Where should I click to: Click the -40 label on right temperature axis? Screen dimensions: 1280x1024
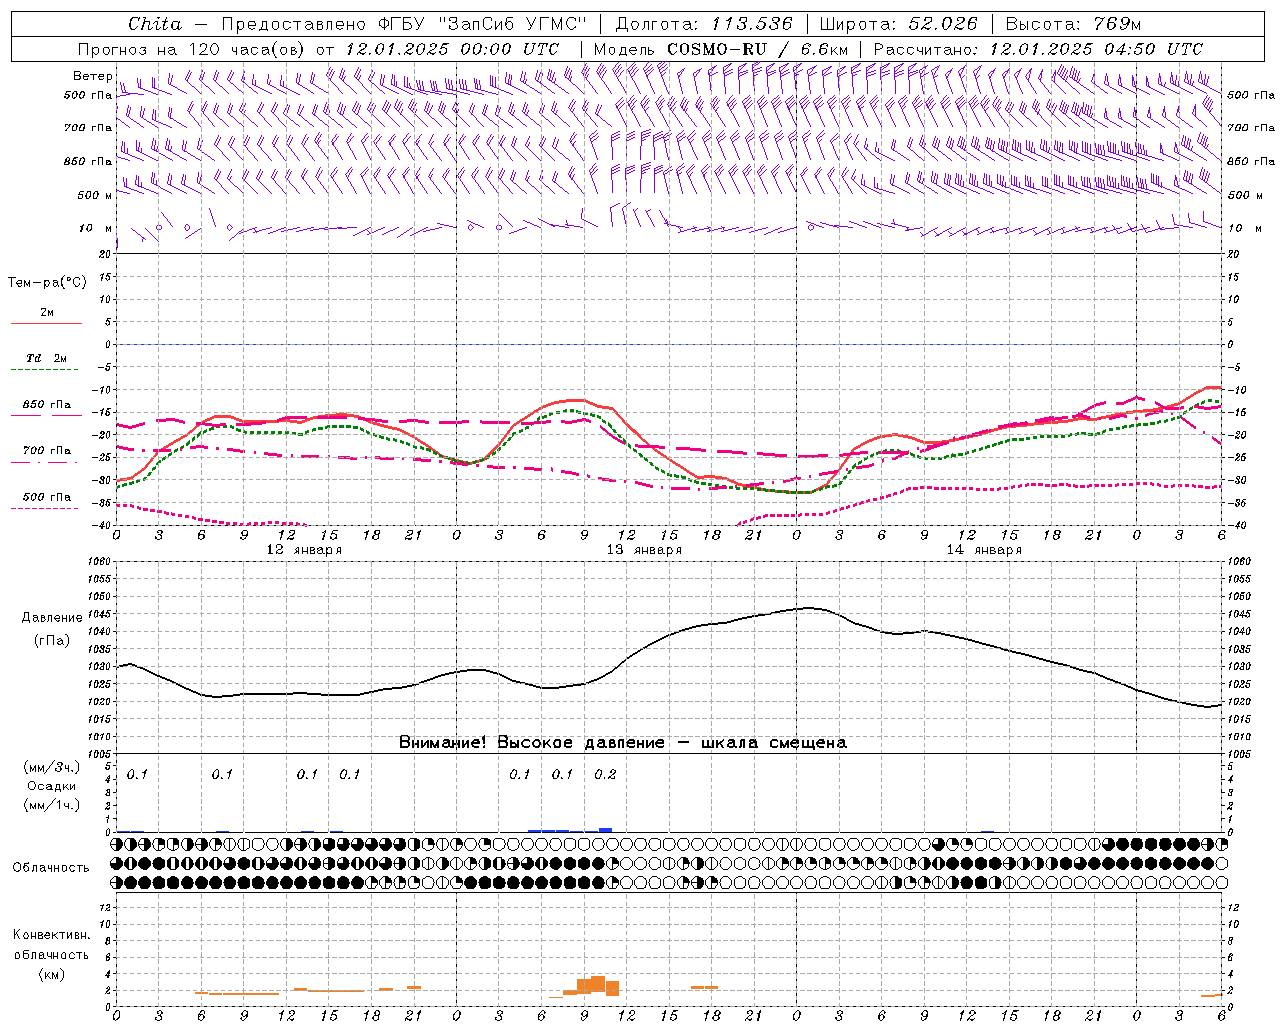point(1236,526)
